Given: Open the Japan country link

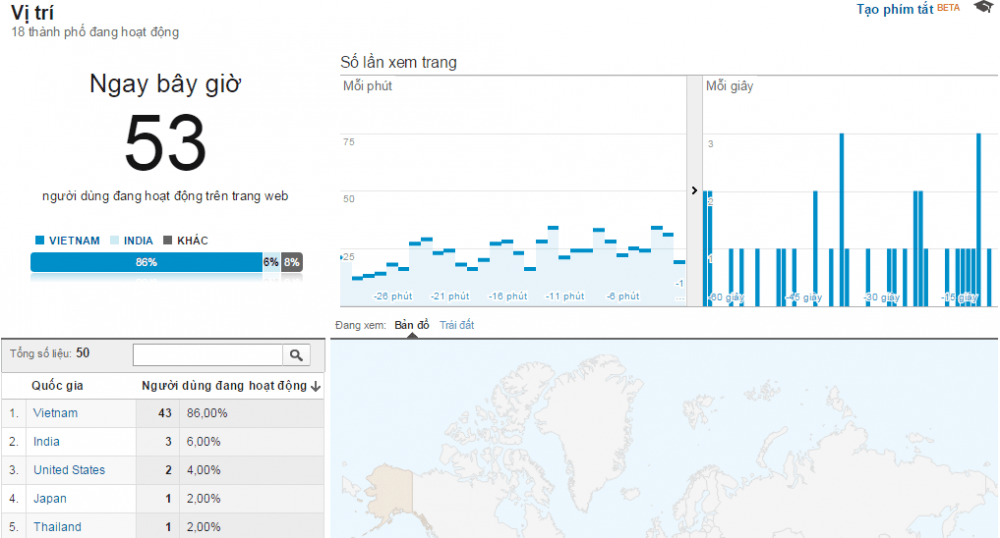Looking at the screenshot, I should tap(48, 498).
